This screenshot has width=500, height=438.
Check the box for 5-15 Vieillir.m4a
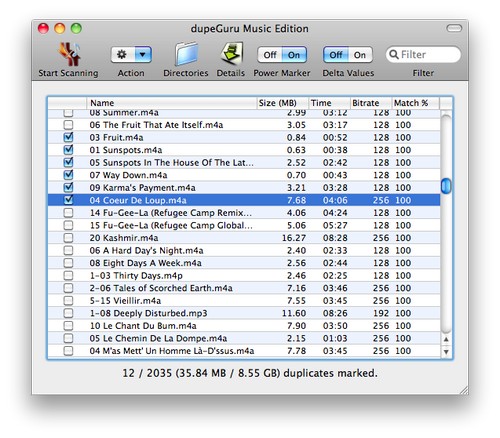point(68,301)
